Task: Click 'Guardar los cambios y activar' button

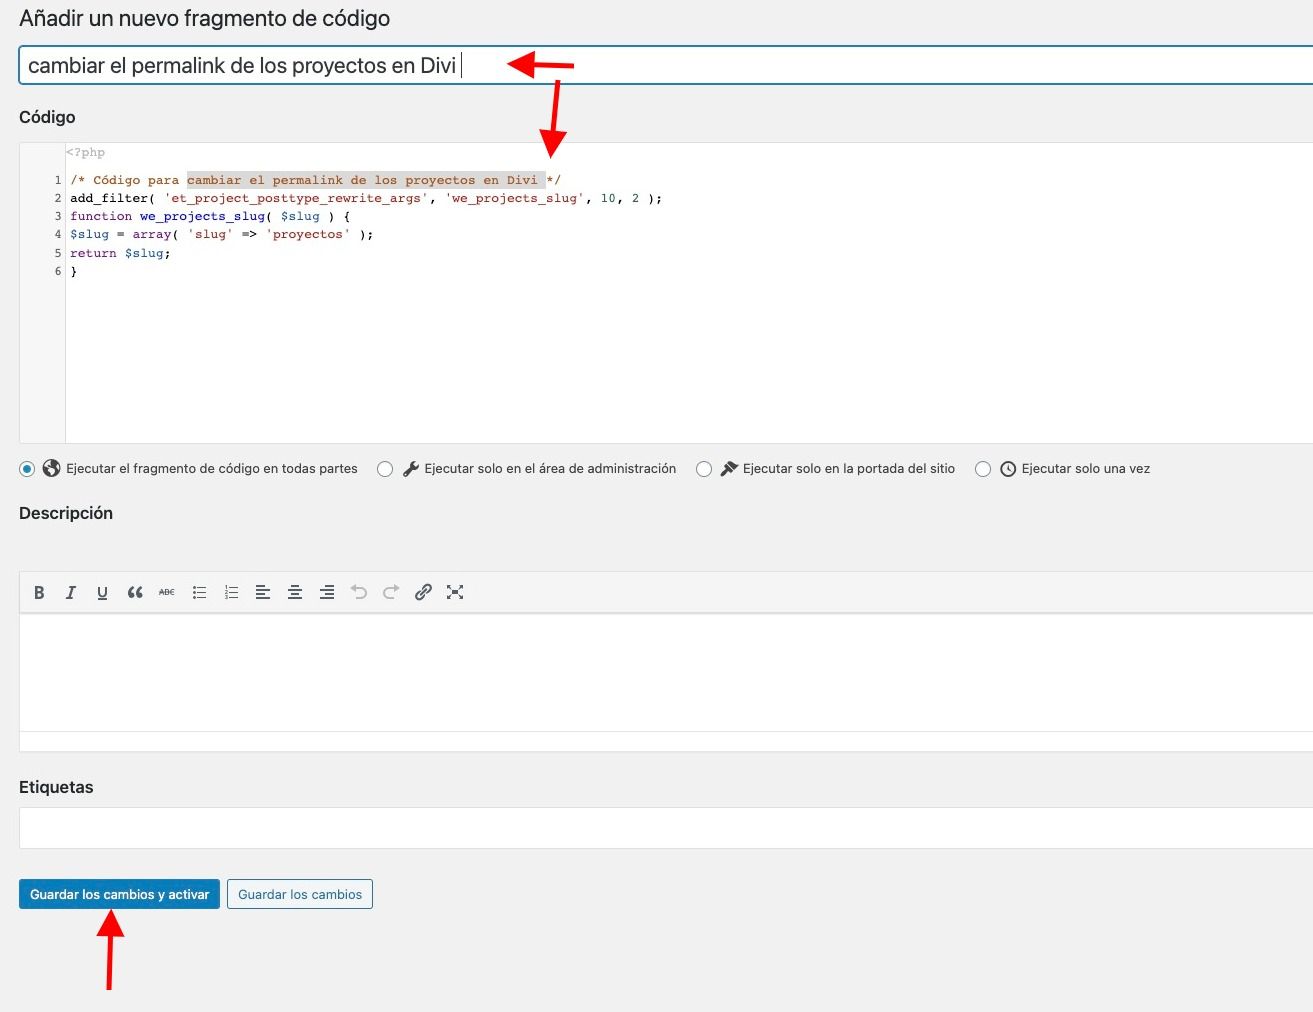Action: coord(119,894)
